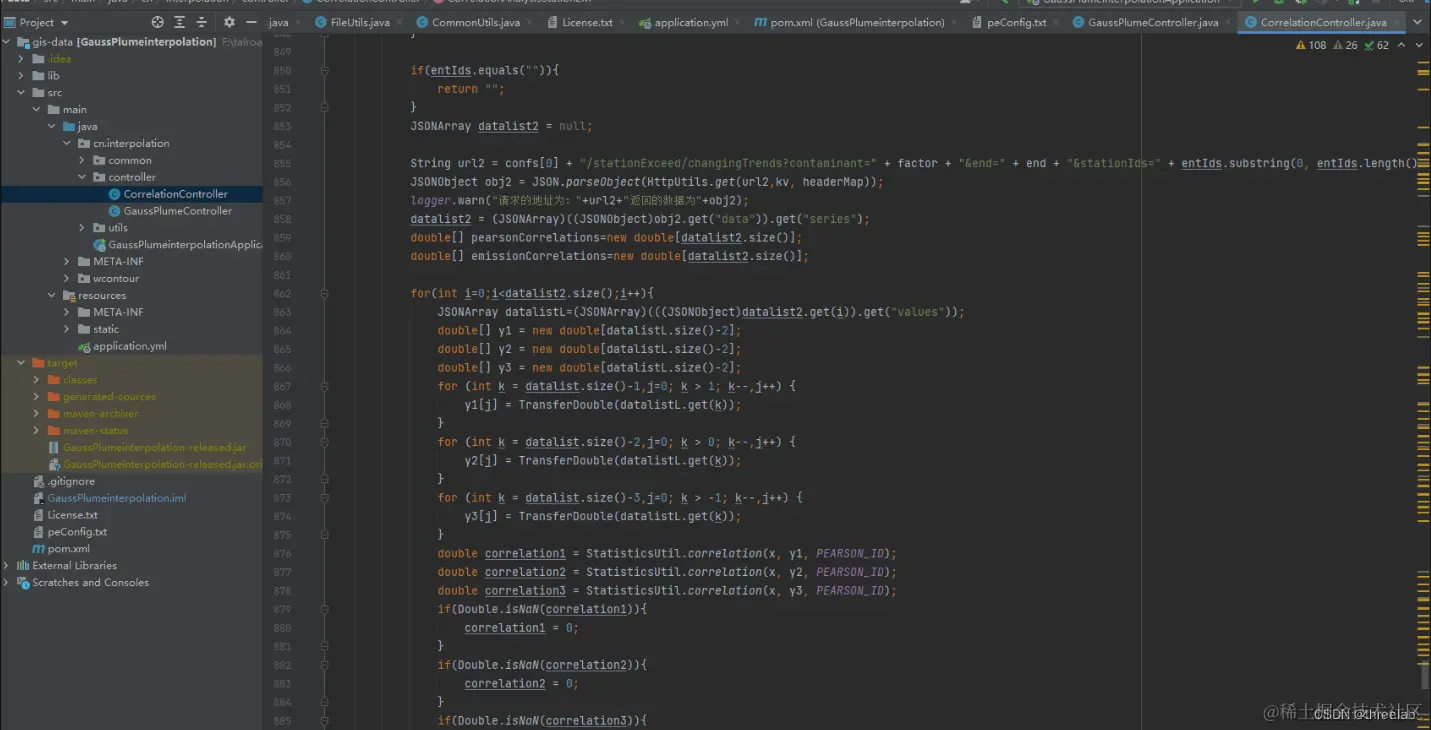
Task: Toggle code fold at line 873
Action: point(325,497)
